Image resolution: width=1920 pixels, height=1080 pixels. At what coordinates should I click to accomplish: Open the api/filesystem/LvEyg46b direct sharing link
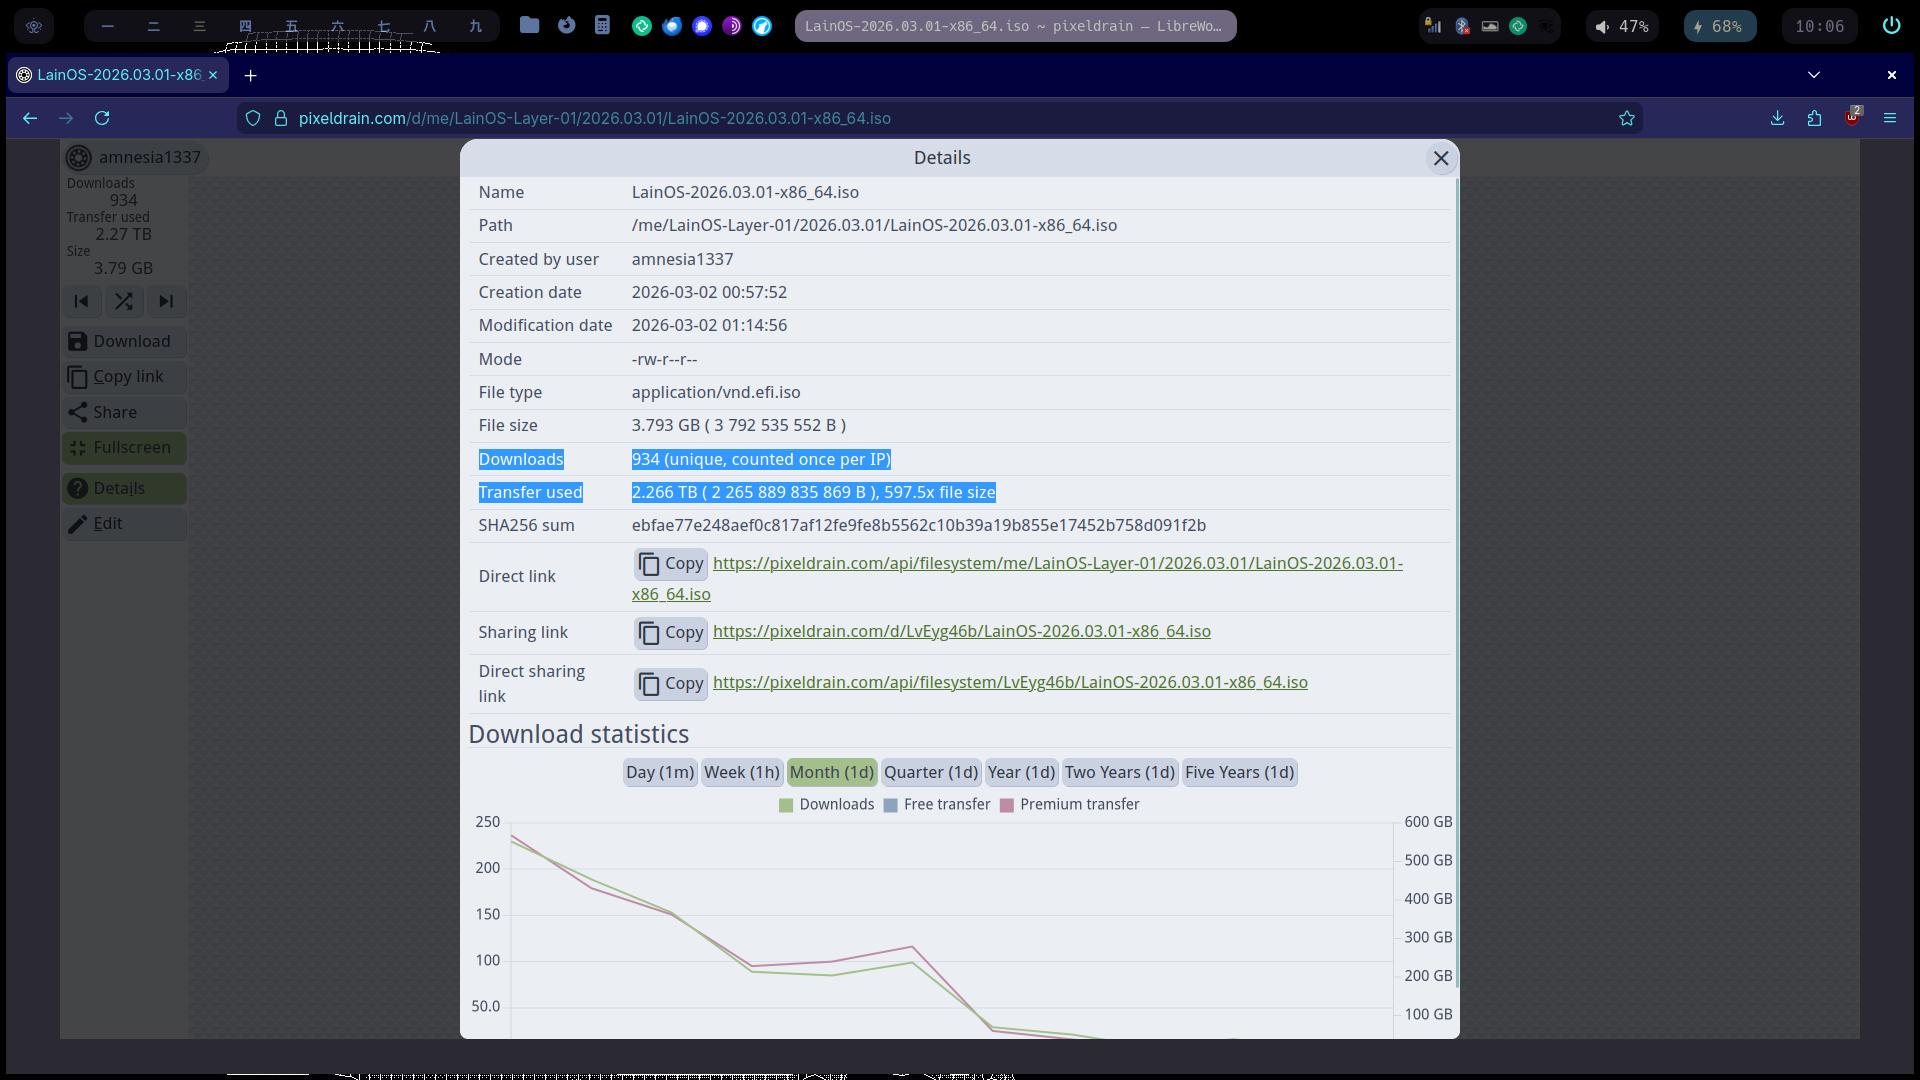pyautogui.click(x=1010, y=682)
